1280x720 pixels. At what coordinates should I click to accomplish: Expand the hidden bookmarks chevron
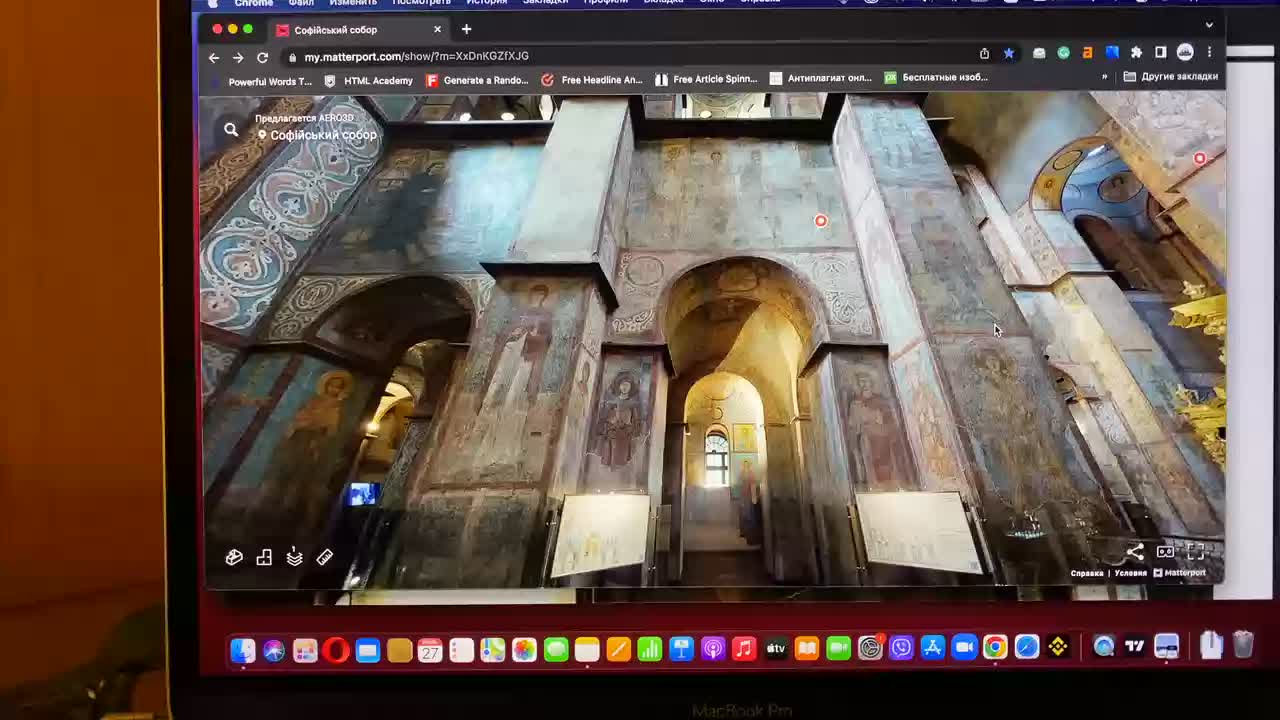(1105, 76)
